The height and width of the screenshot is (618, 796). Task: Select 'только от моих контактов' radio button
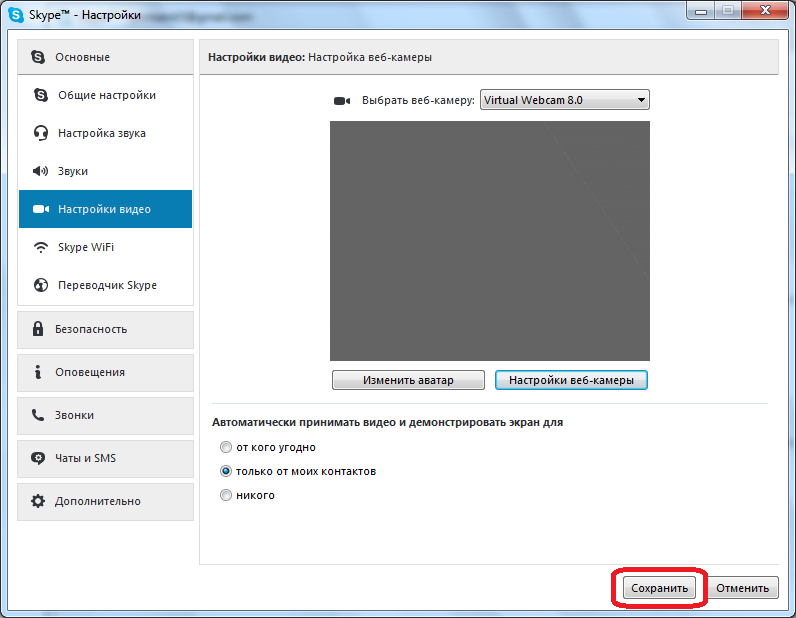pos(225,471)
